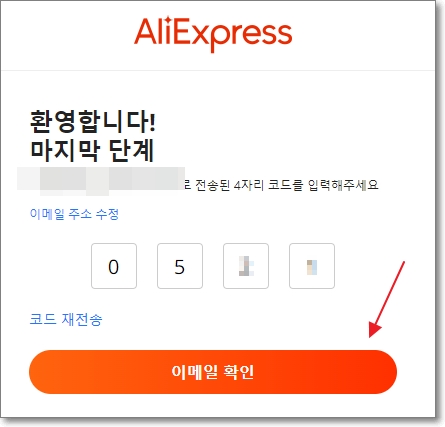445x427 pixels.
Task: Click the orange 이메일 확인 button
Action: 213,372
